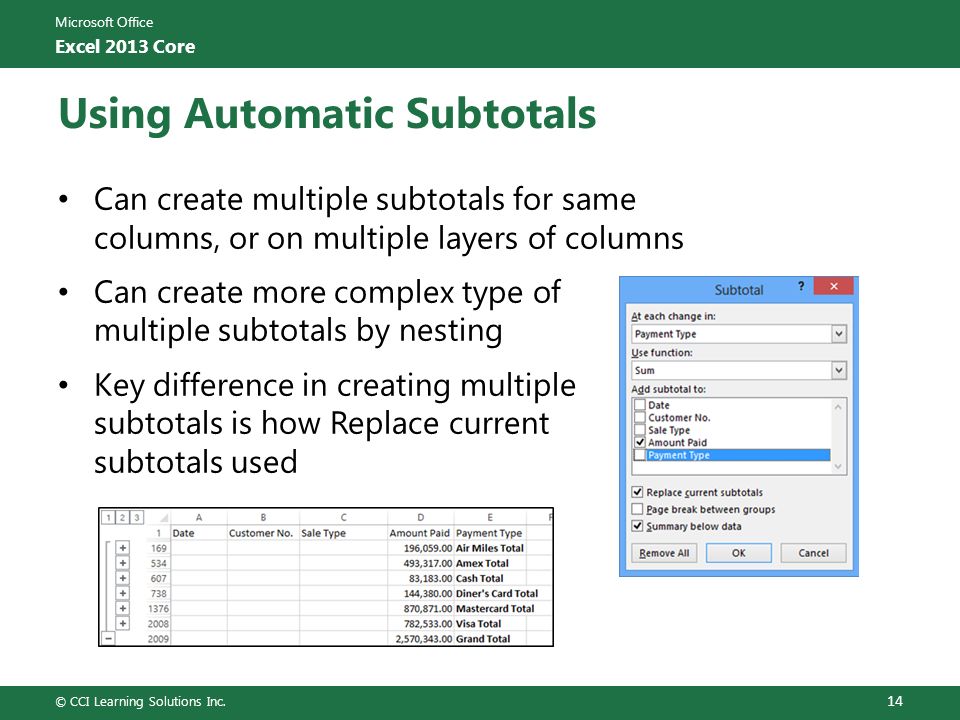Check the Date checkbox in subtotal list
The width and height of the screenshot is (960, 720).
pos(640,405)
